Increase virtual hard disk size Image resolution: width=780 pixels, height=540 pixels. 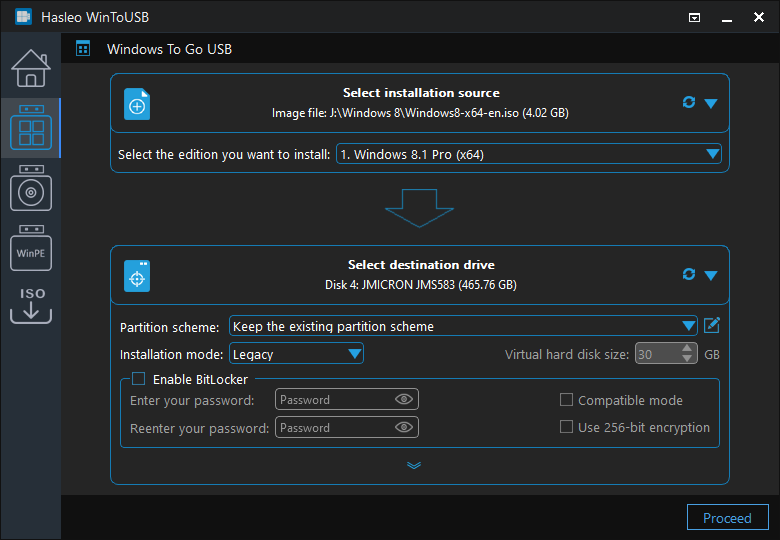pos(687,349)
